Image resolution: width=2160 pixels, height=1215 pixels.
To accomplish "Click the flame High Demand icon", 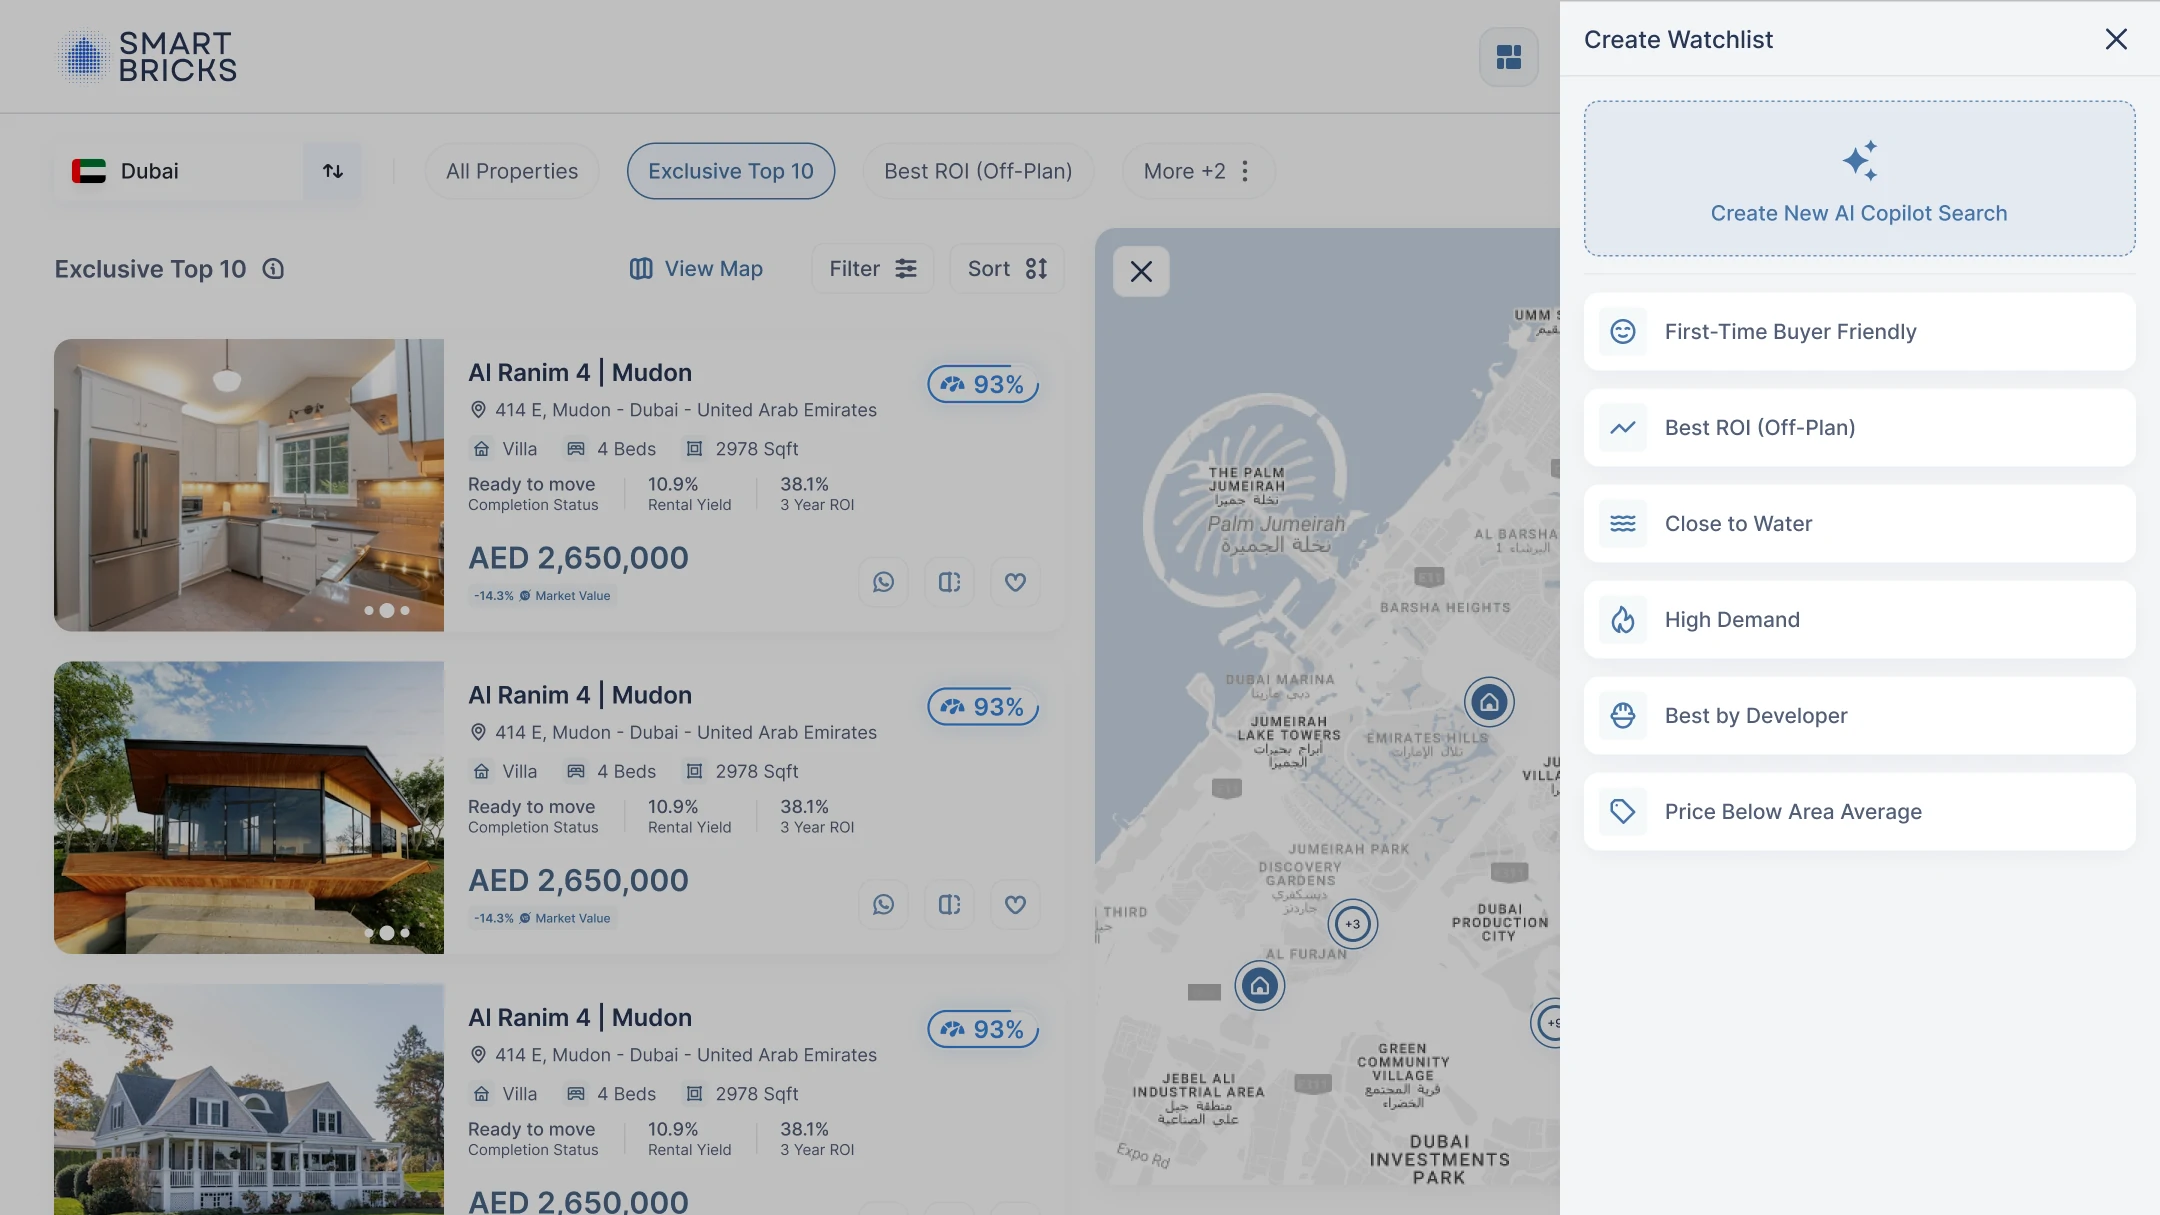I will point(1623,620).
